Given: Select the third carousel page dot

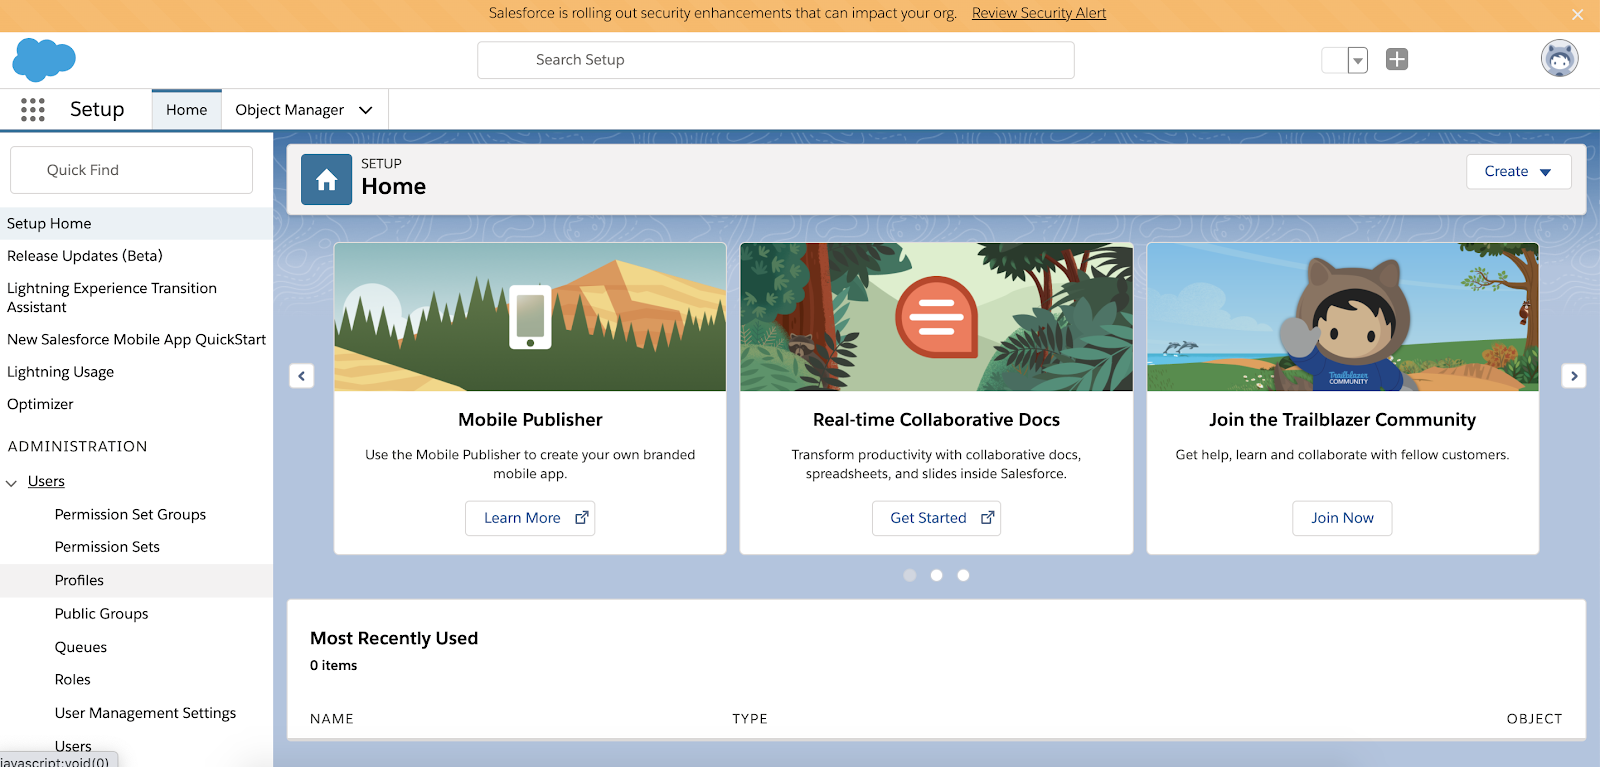Looking at the screenshot, I should point(963,575).
